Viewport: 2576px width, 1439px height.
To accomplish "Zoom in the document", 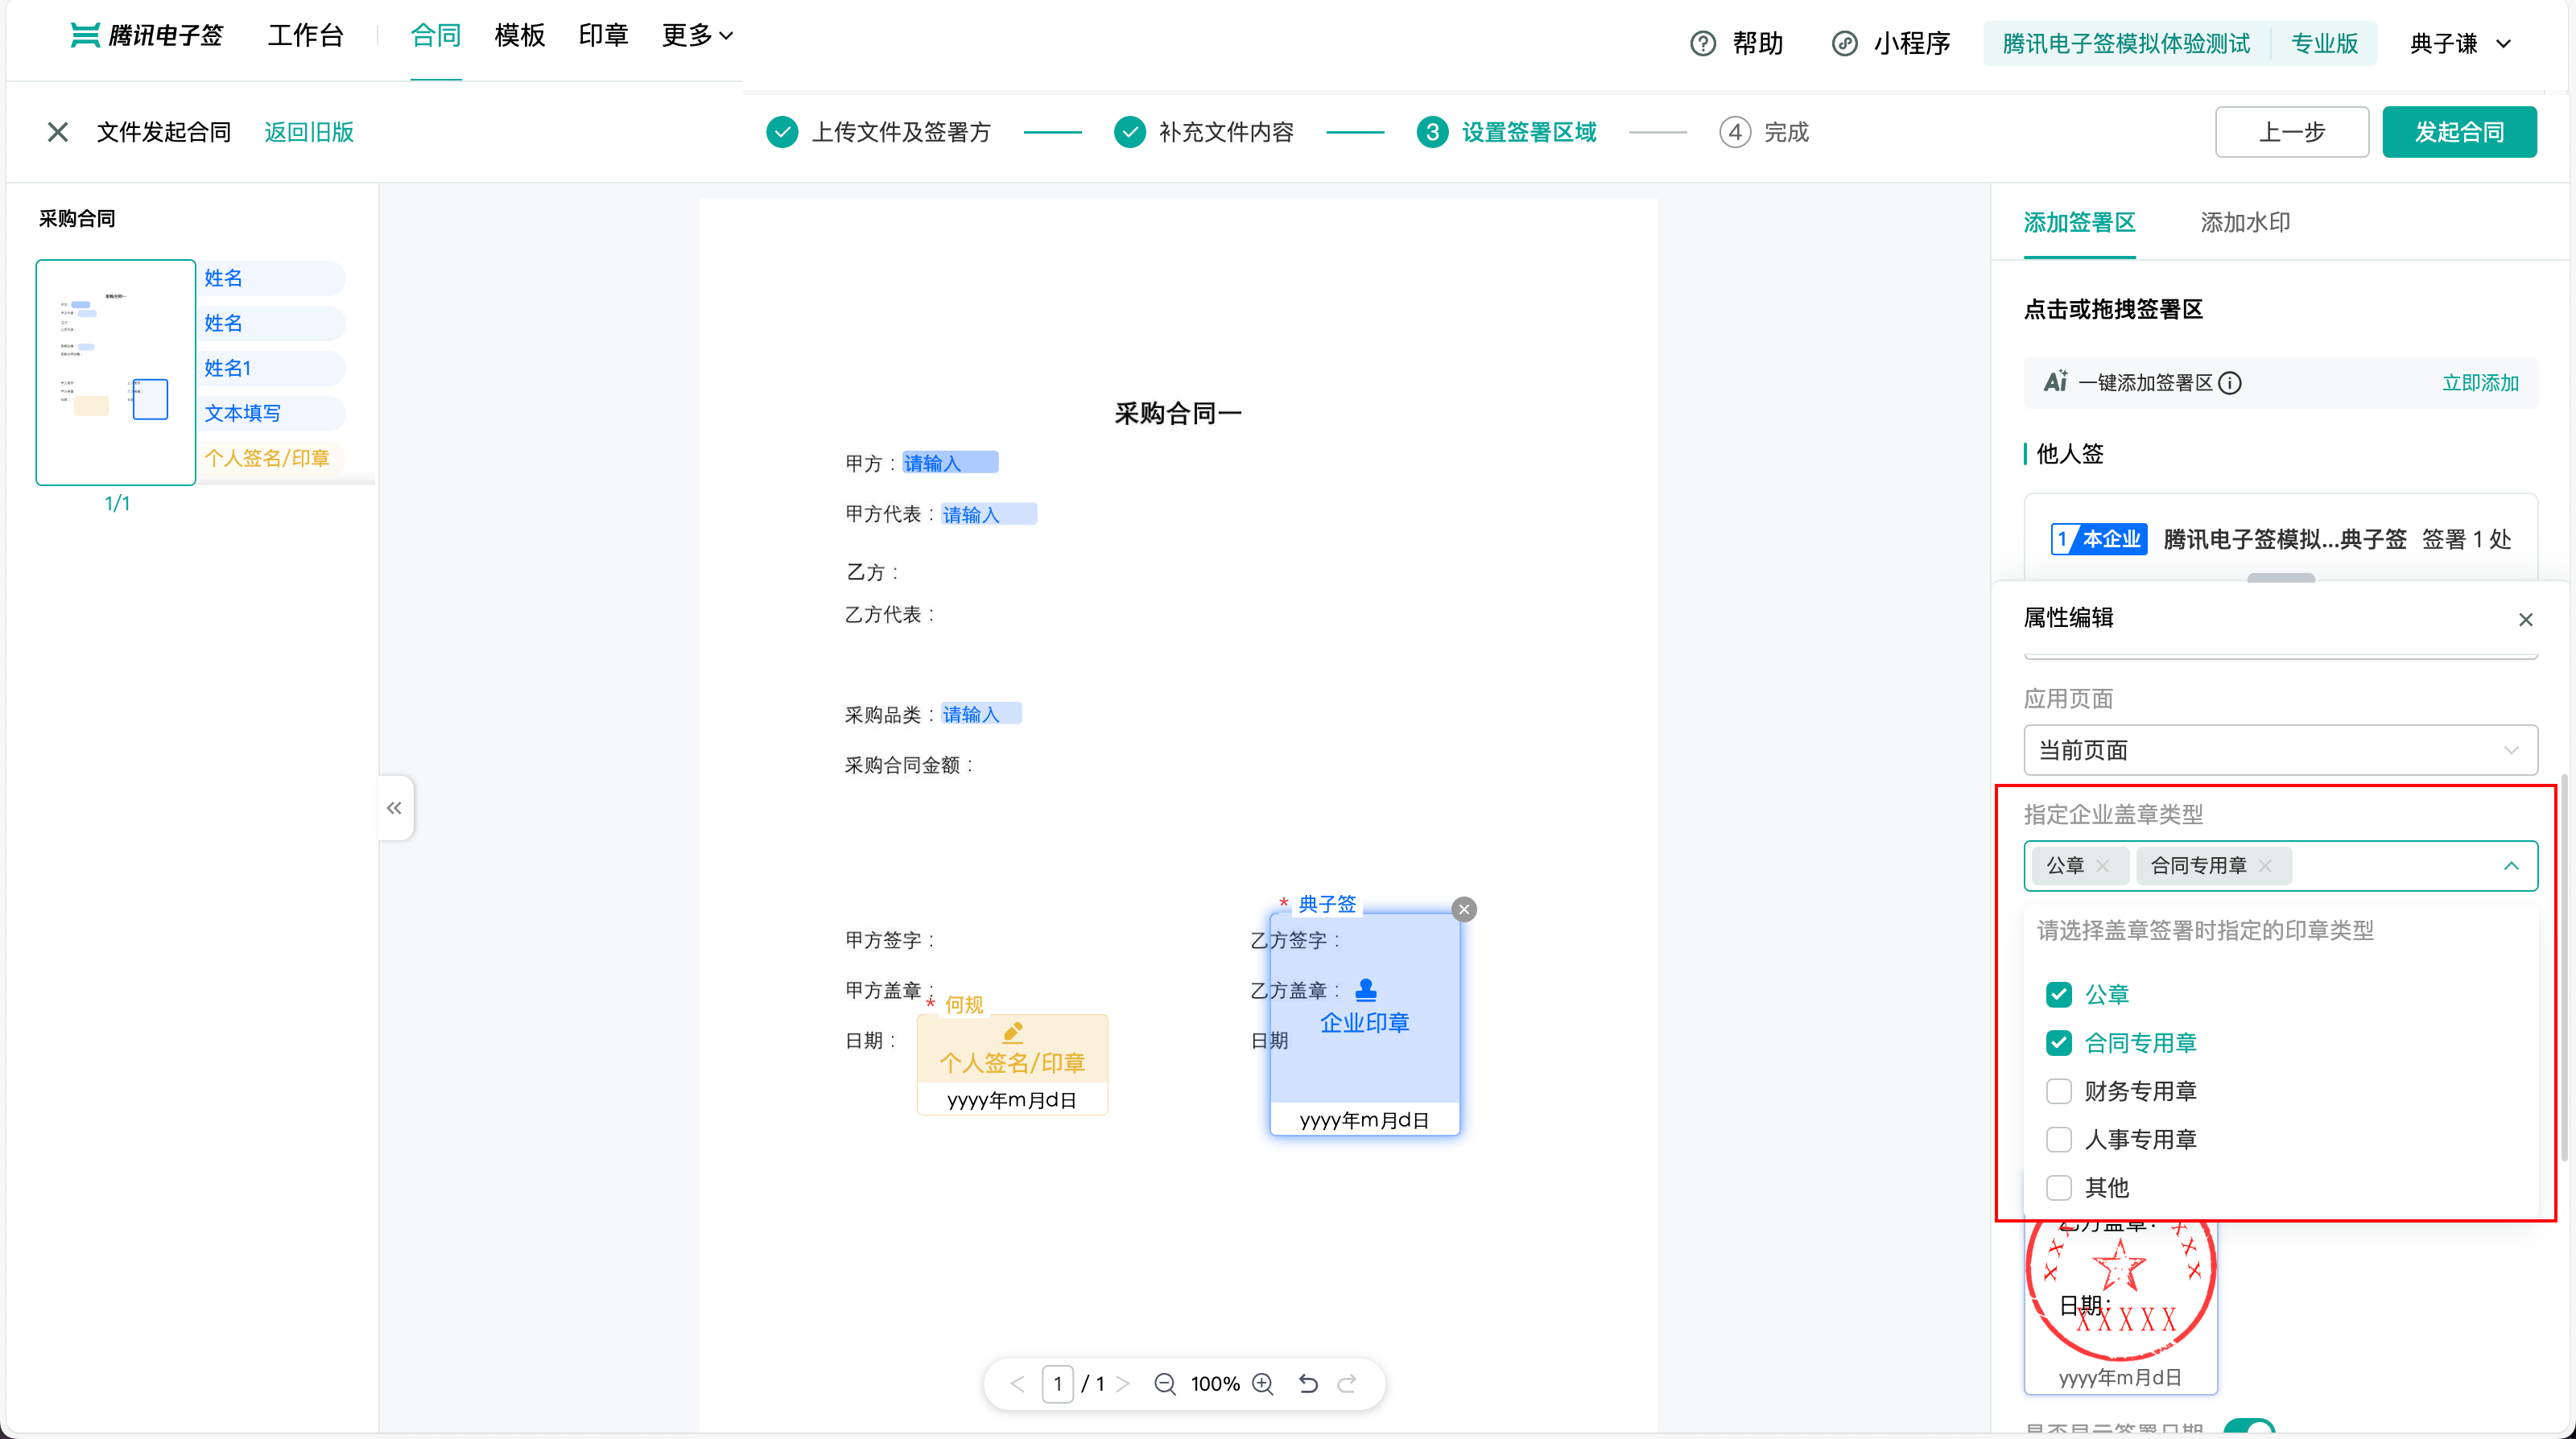I will click(x=1262, y=1384).
